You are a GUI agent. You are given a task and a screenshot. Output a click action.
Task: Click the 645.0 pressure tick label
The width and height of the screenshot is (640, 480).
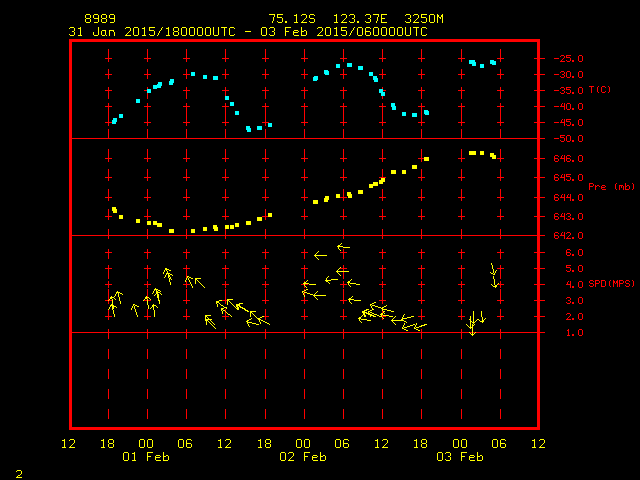[x=569, y=178]
